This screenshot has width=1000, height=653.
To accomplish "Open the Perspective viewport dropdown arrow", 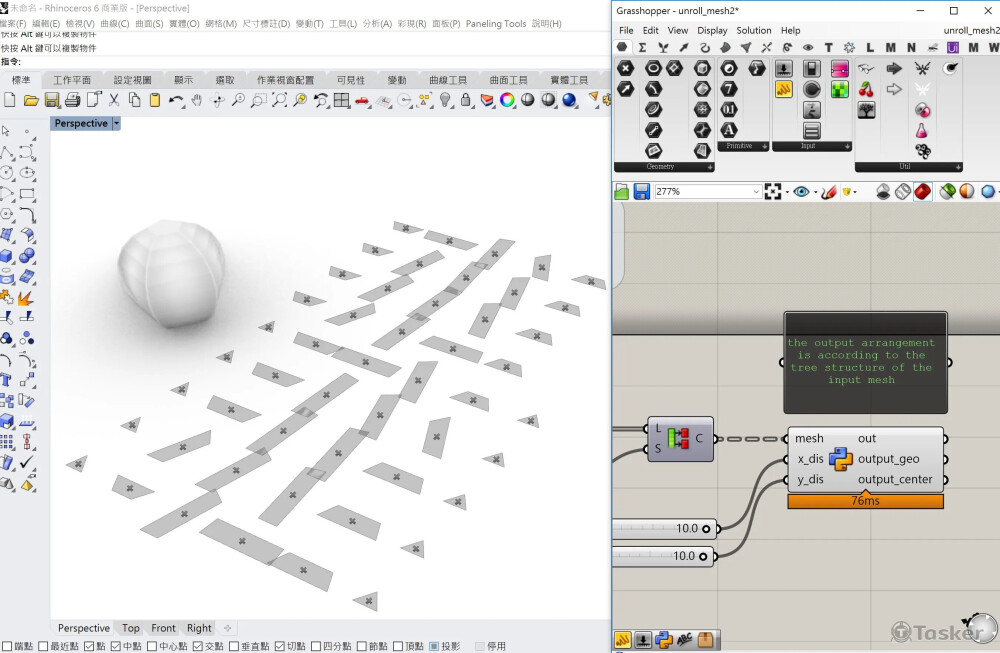I will coord(116,124).
